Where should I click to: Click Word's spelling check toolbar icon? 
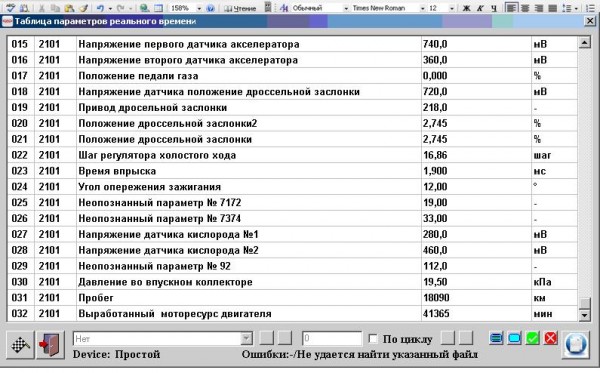(x=11, y=8)
